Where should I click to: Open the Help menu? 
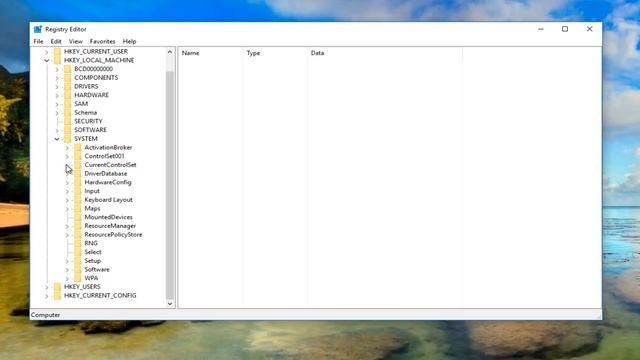click(x=129, y=41)
